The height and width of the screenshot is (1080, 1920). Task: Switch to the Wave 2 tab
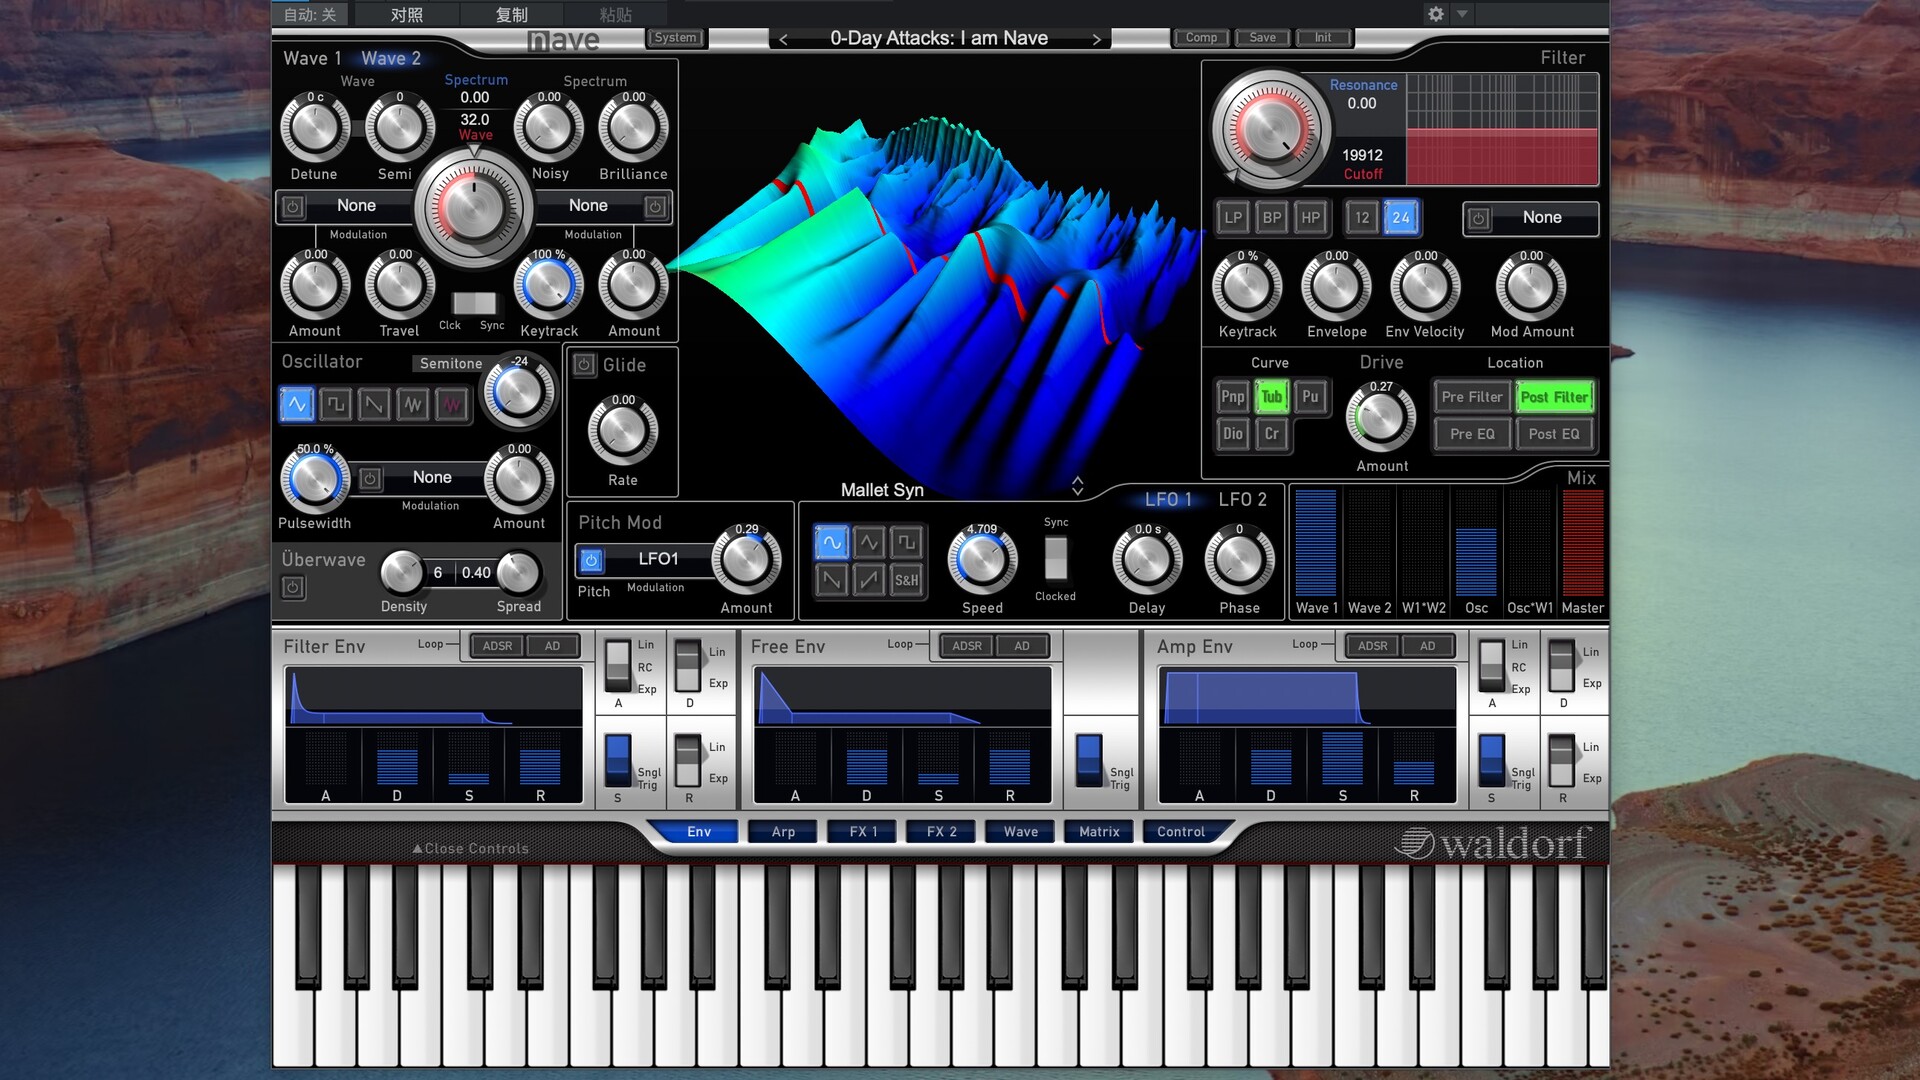(391, 58)
